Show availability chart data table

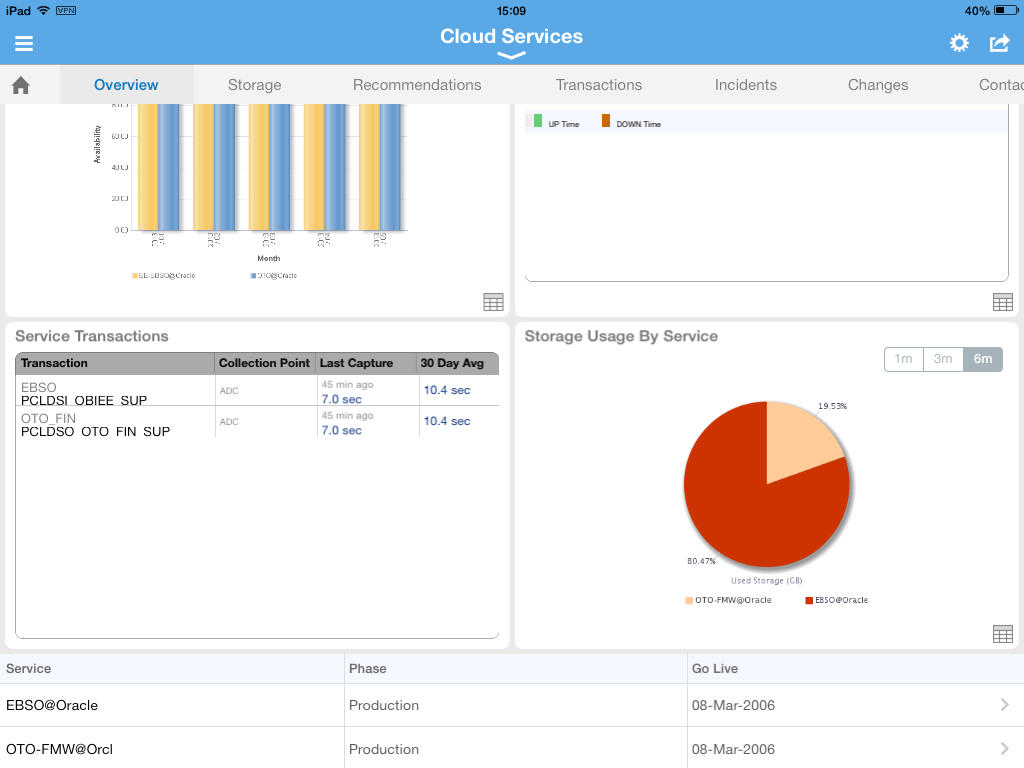pyautogui.click(x=493, y=302)
